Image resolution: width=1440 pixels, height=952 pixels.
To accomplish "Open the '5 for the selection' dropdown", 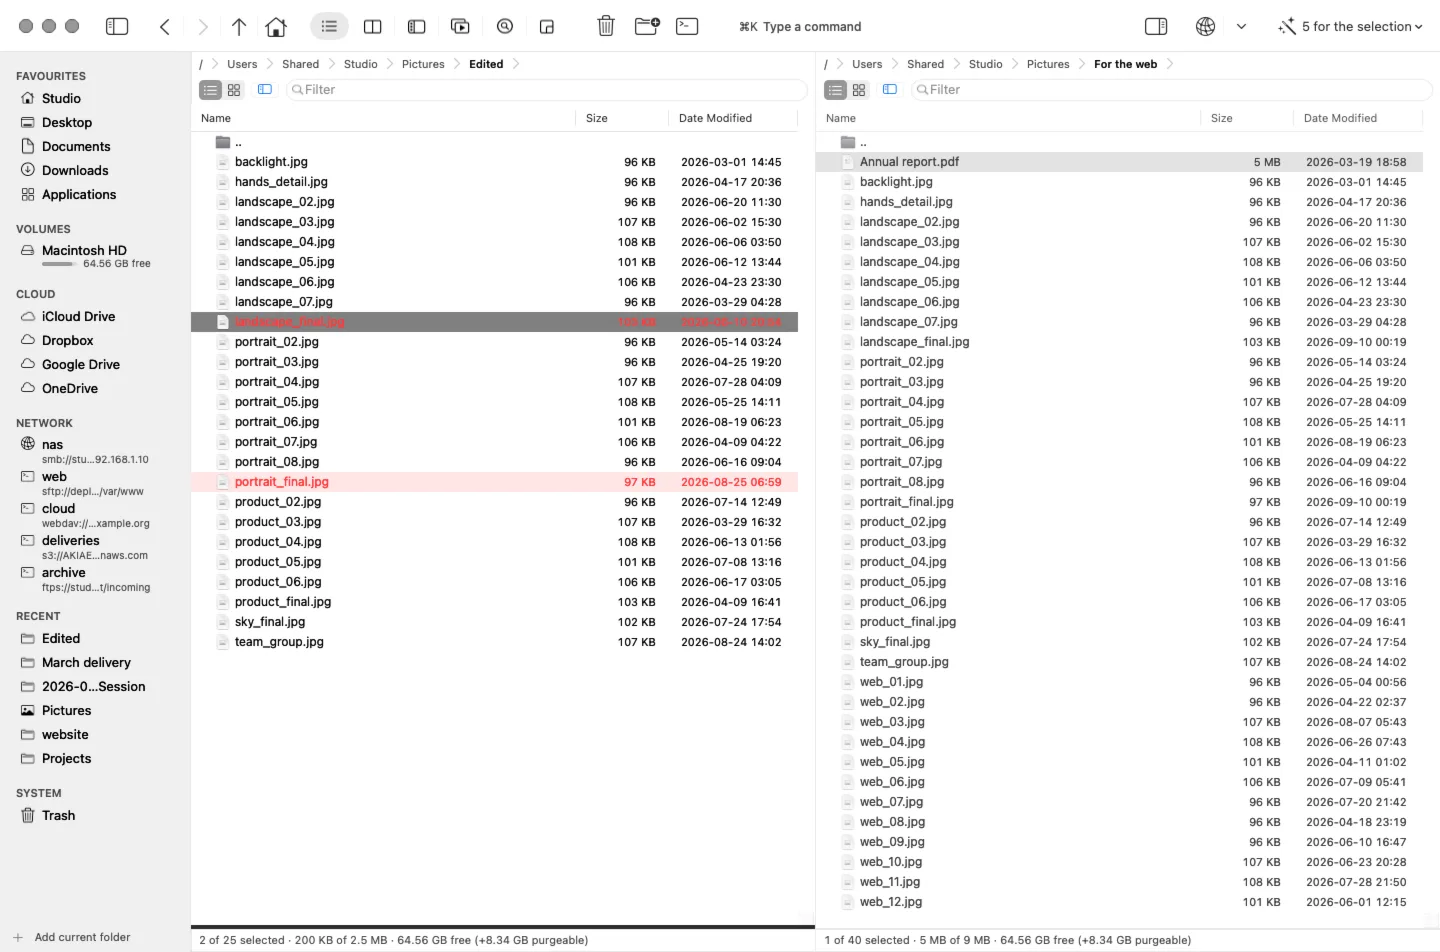I will click(x=1362, y=27).
